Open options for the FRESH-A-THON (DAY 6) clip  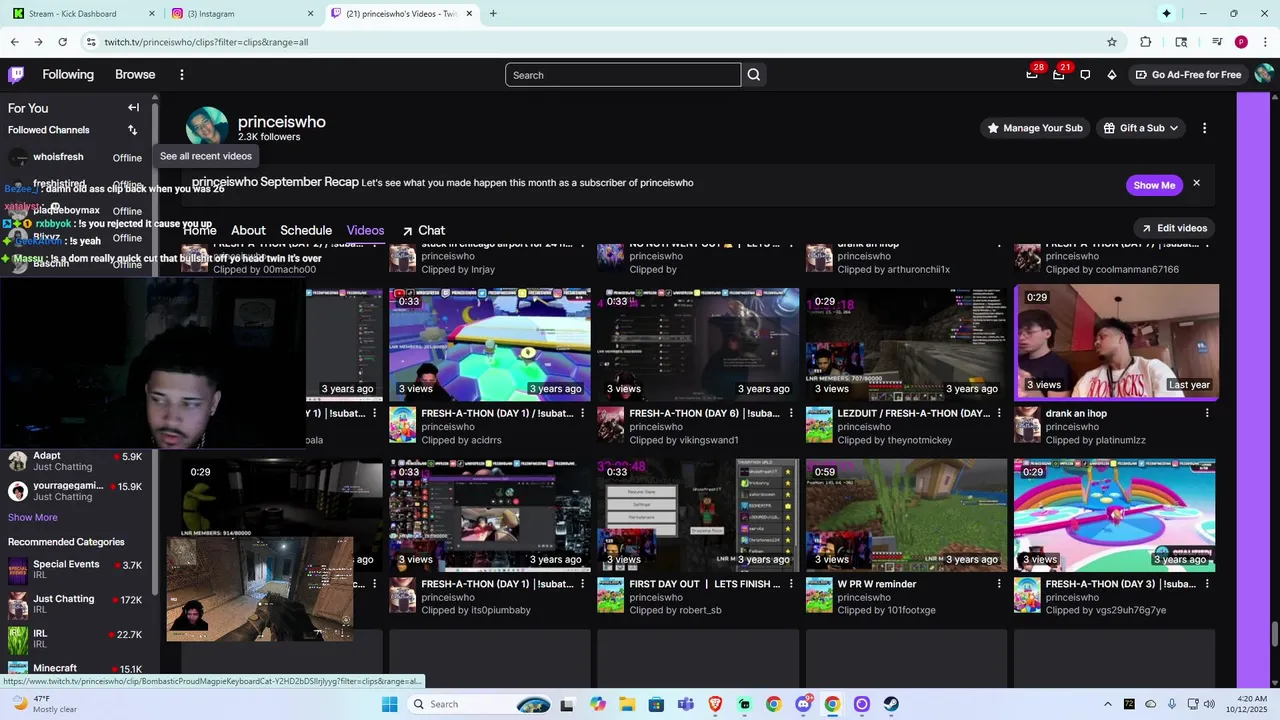coord(790,413)
